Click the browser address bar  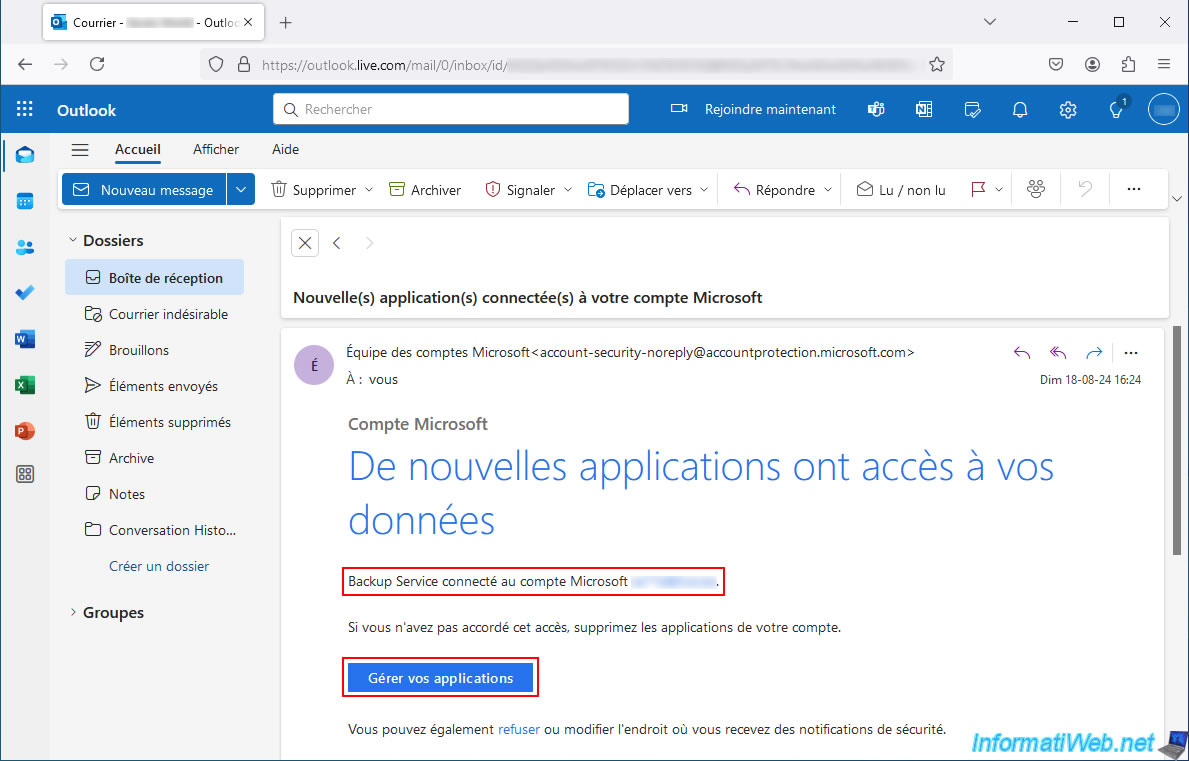(576, 64)
